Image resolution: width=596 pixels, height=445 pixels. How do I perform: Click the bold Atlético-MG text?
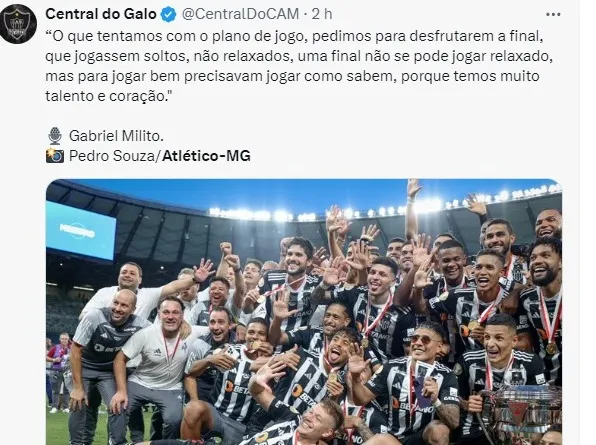click(206, 156)
